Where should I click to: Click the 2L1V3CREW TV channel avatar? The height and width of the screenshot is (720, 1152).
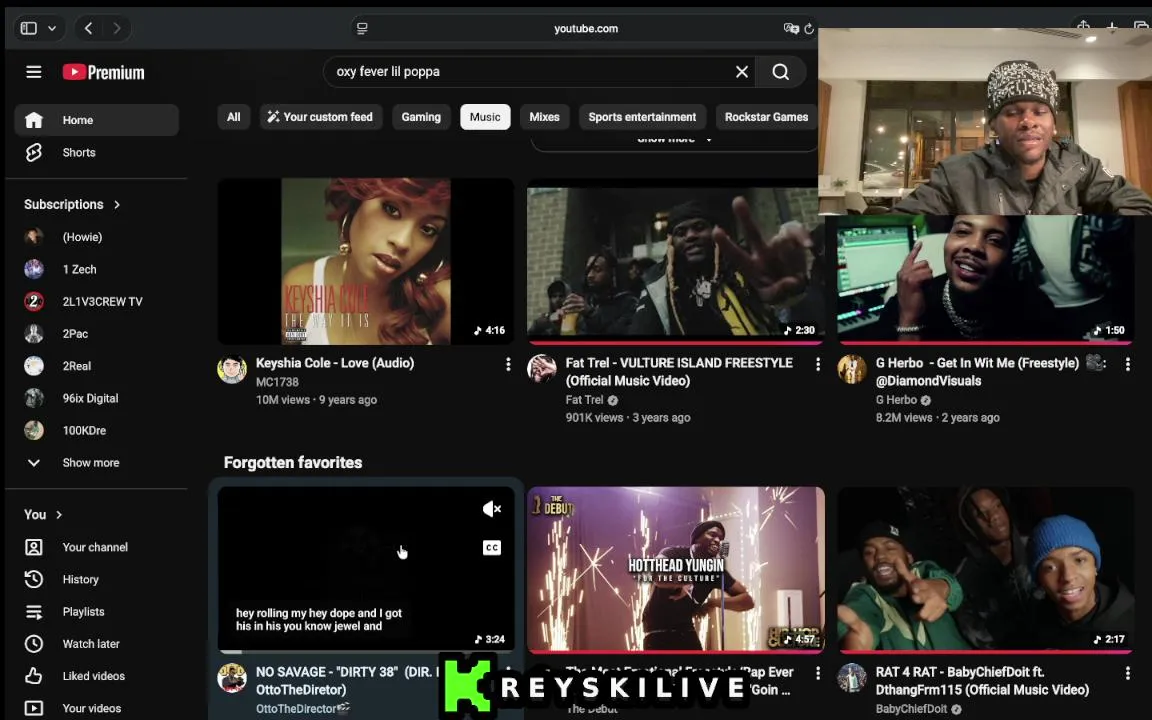point(34,302)
